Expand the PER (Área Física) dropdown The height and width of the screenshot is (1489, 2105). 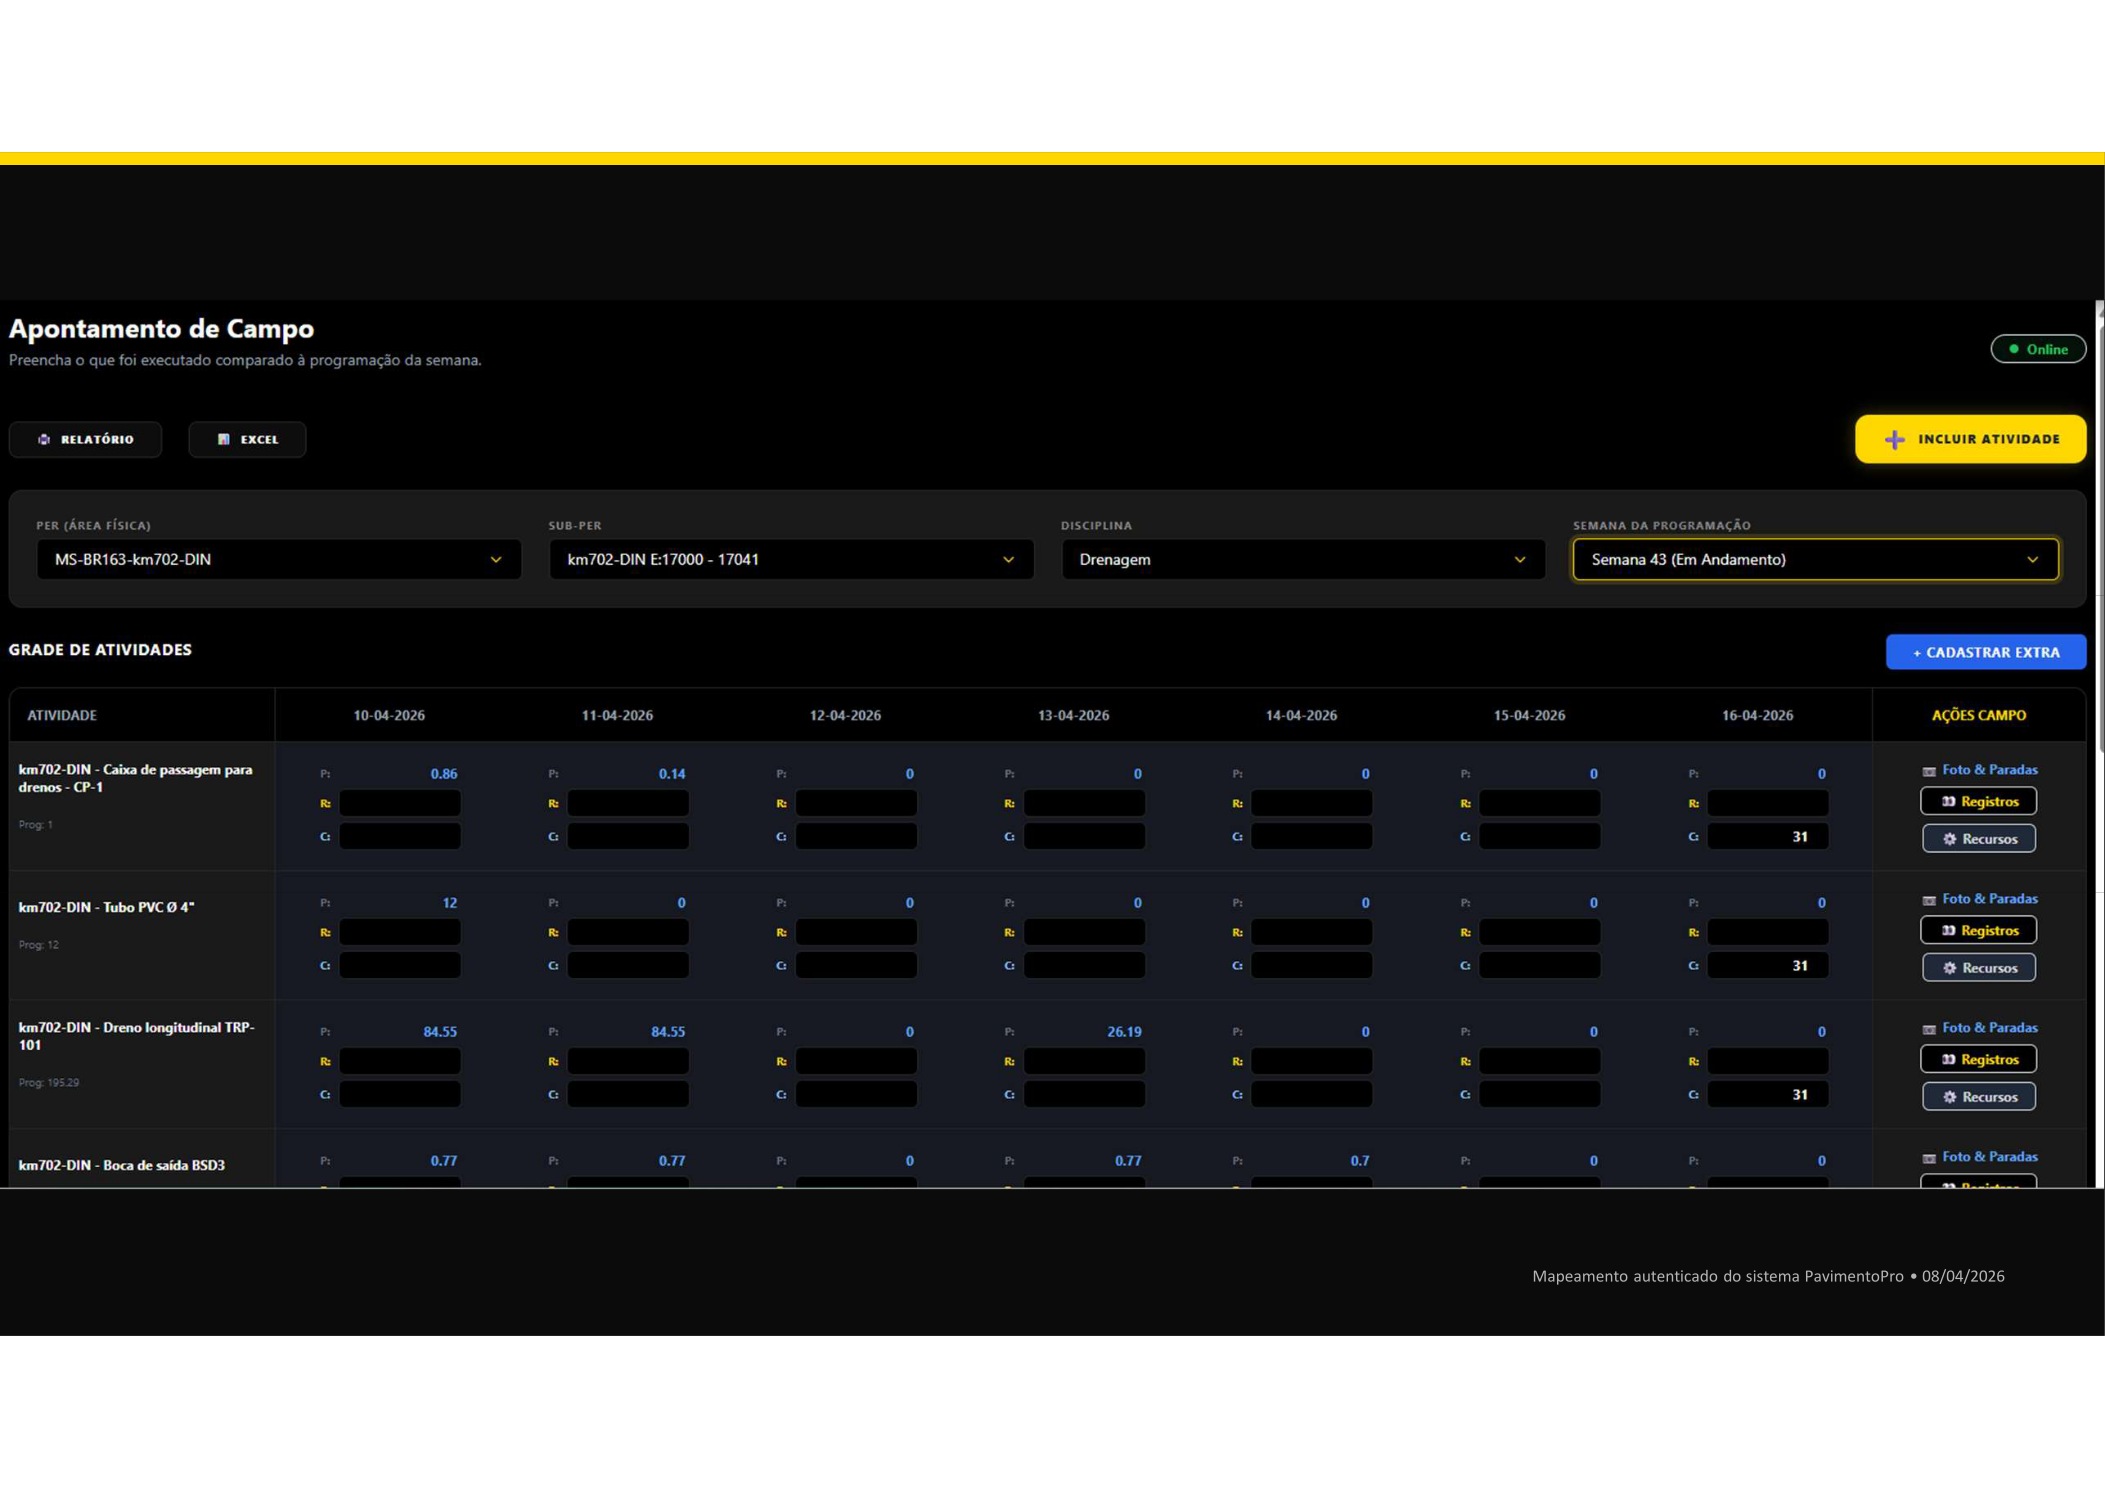[x=279, y=559]
